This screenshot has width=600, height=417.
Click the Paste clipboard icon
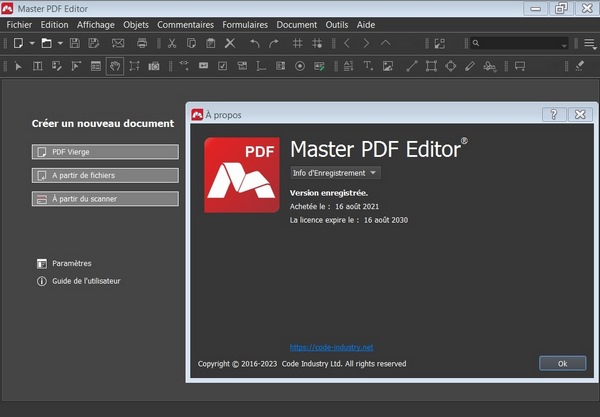[210, 43]
